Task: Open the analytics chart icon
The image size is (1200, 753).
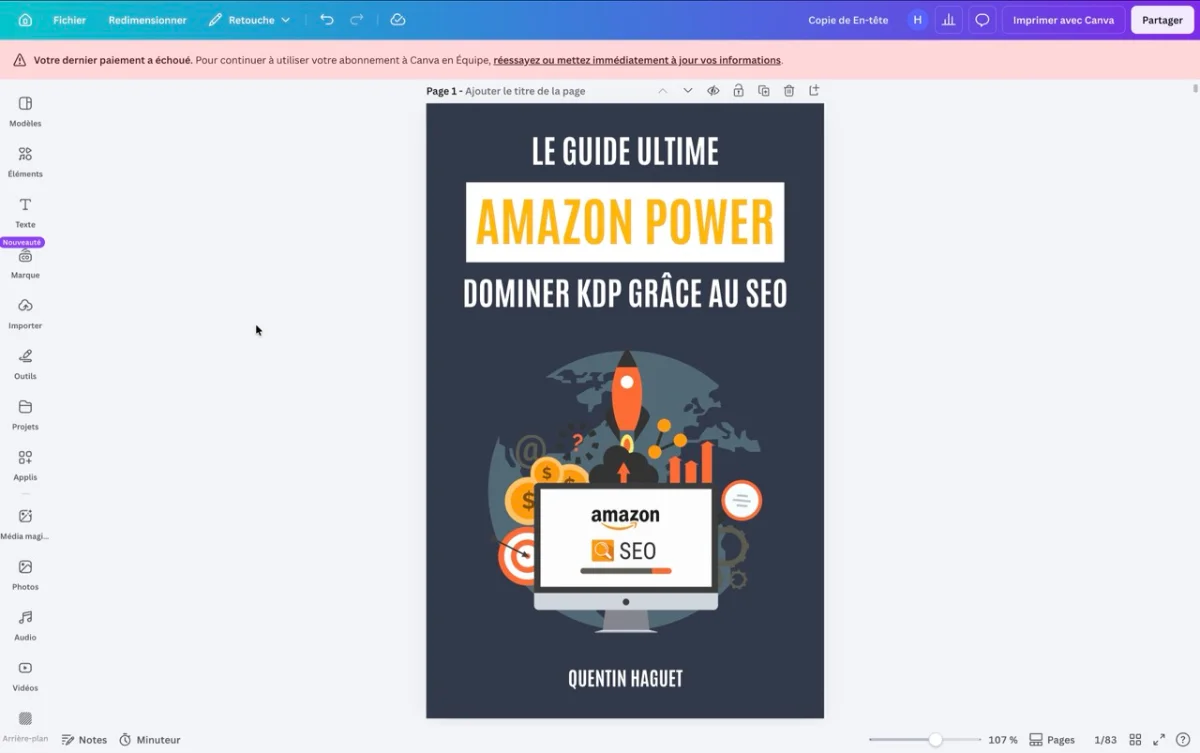Action: pyautogui.click(x=950, y=20)
